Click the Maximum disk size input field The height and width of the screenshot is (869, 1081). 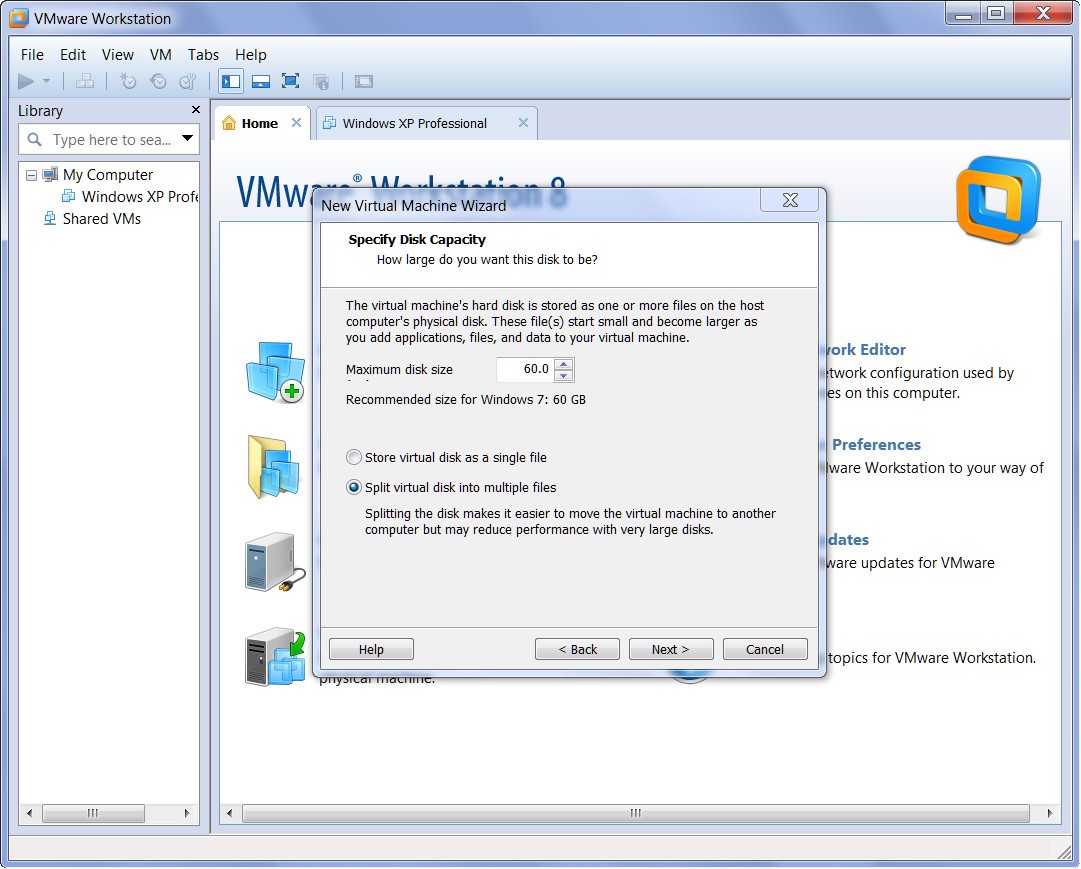coord(525,369)
